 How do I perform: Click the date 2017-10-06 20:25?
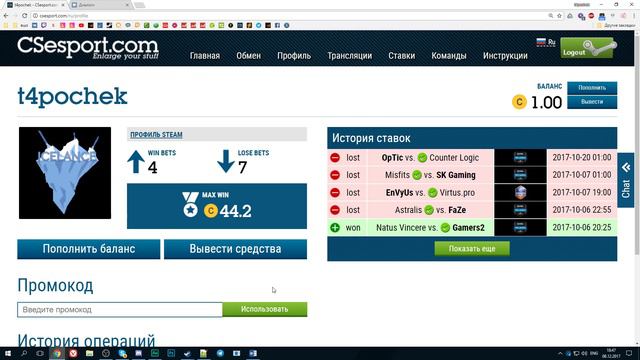(582, 228)
